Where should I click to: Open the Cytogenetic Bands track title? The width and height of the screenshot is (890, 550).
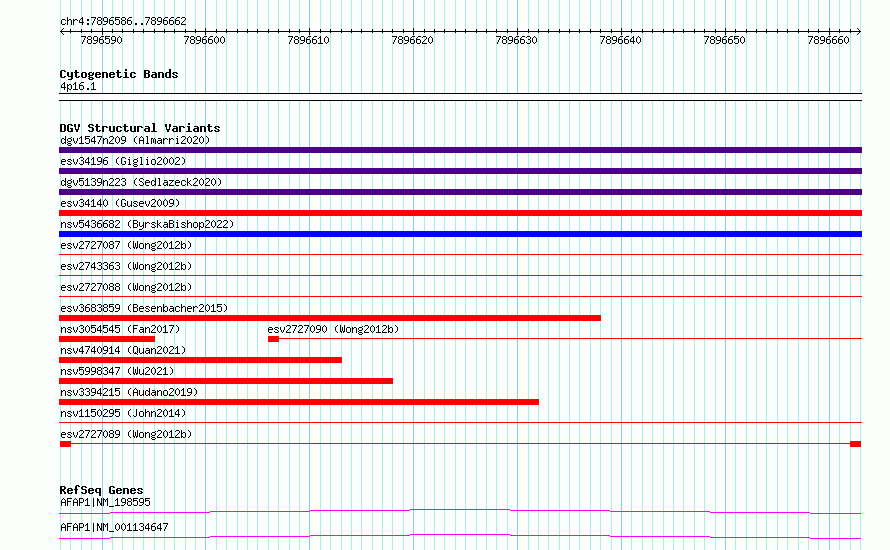click(119, 74)
